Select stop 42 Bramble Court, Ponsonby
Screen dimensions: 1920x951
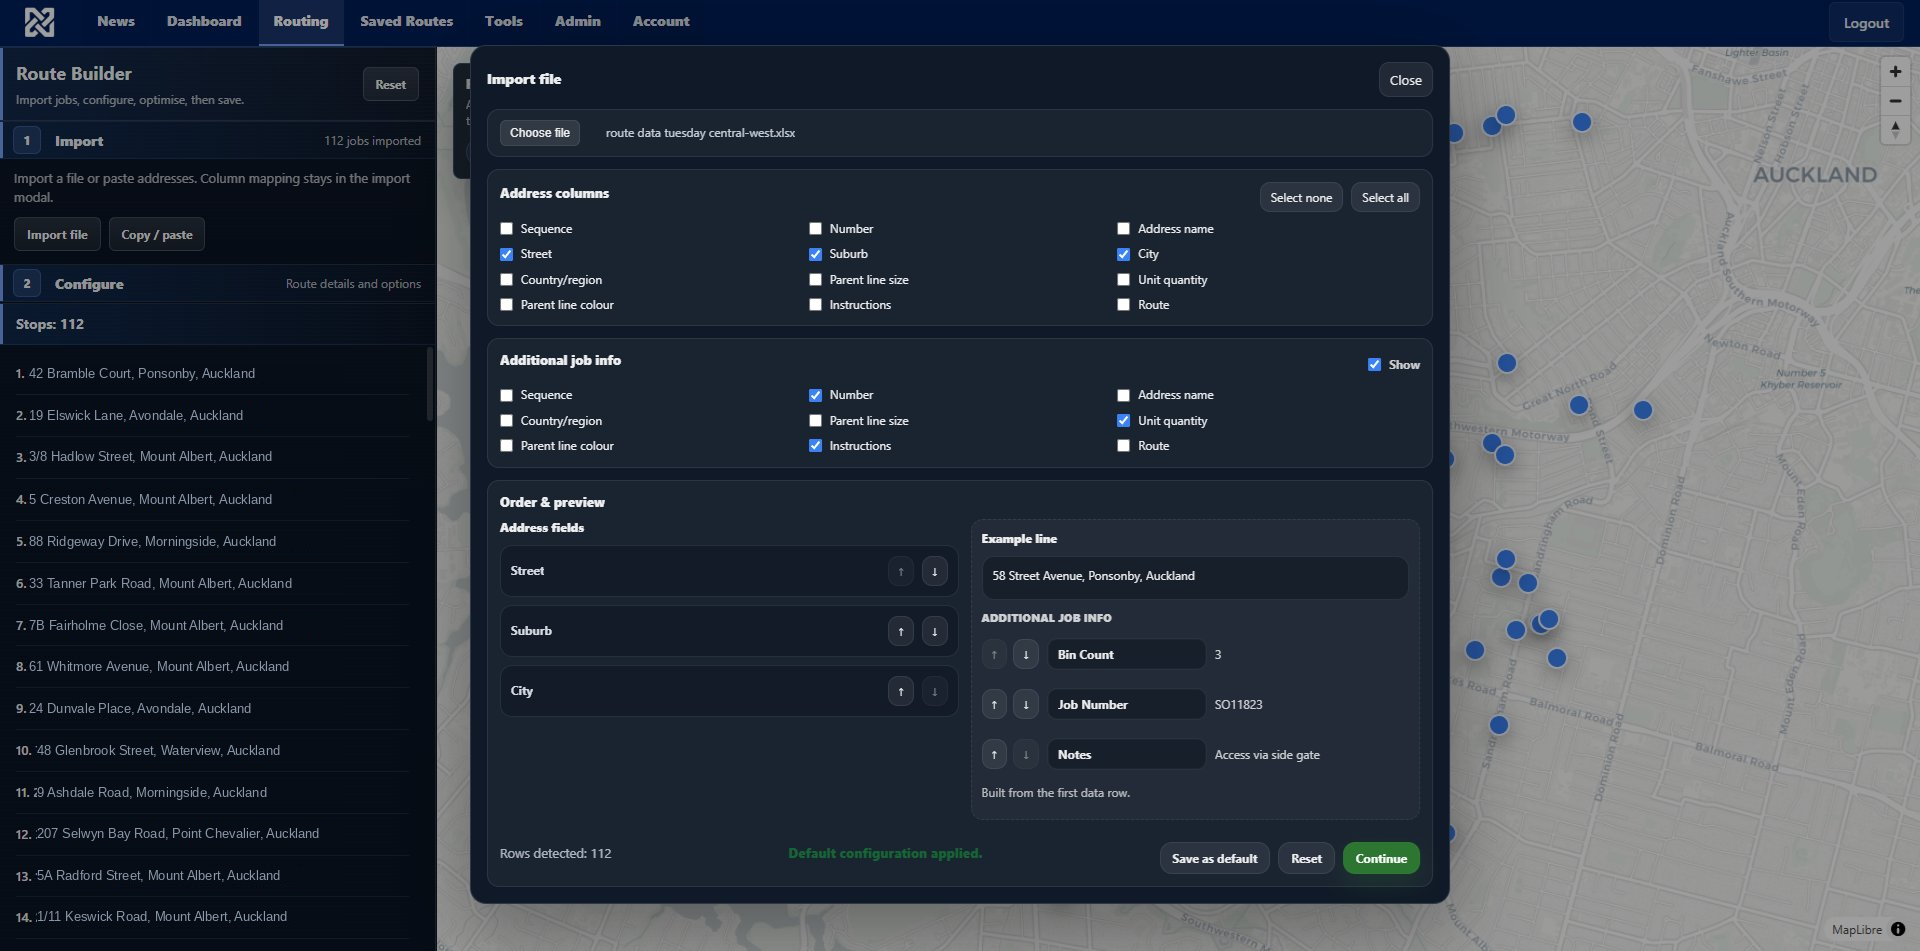(x=212, y=374)
